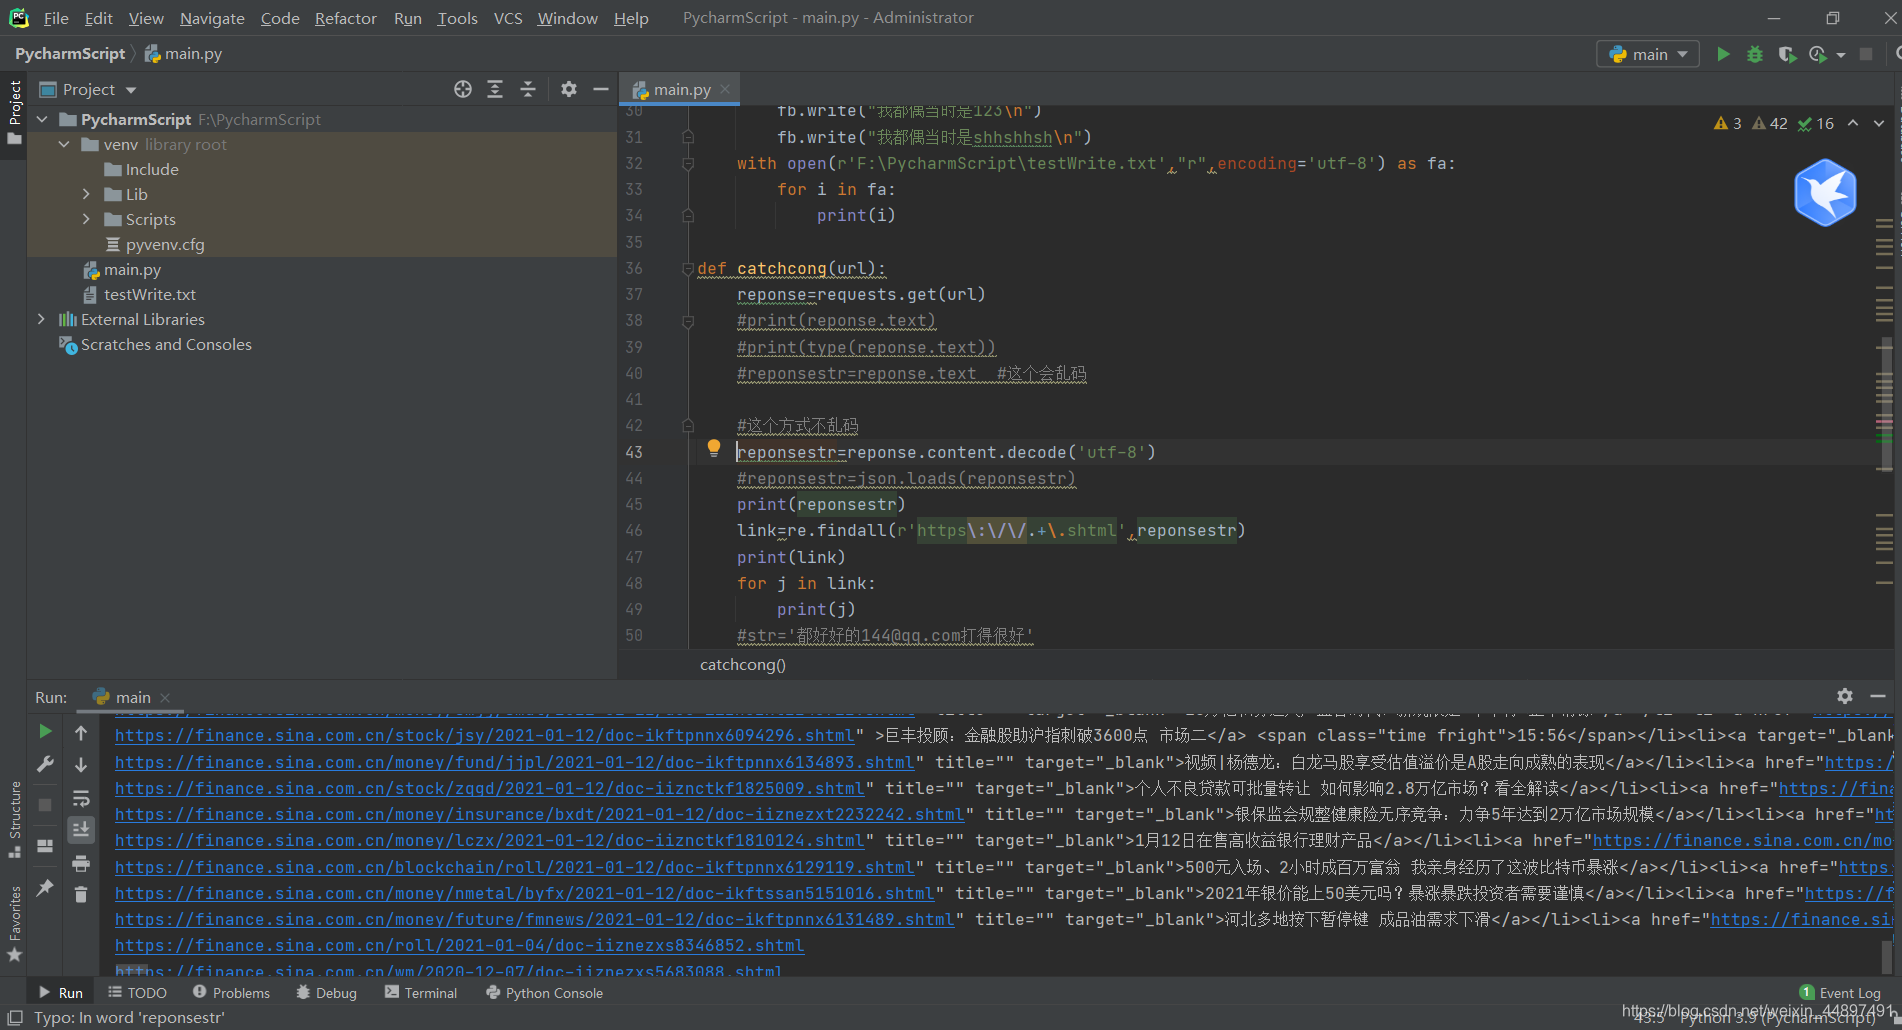This screenshot has height=1030, width=1902.
Task: Click the Locate/Select Opened File crosshair icon
Action: point(463,89)
